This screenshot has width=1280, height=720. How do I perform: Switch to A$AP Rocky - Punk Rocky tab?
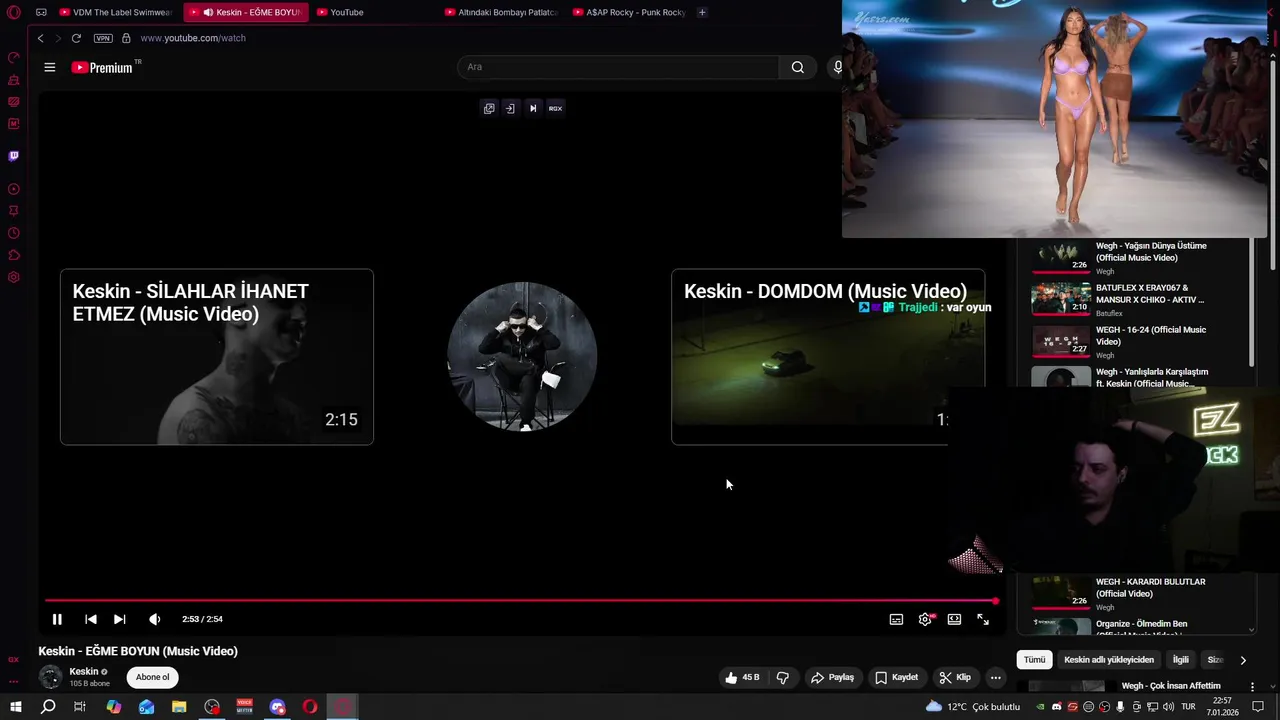[x=629, y=12]
